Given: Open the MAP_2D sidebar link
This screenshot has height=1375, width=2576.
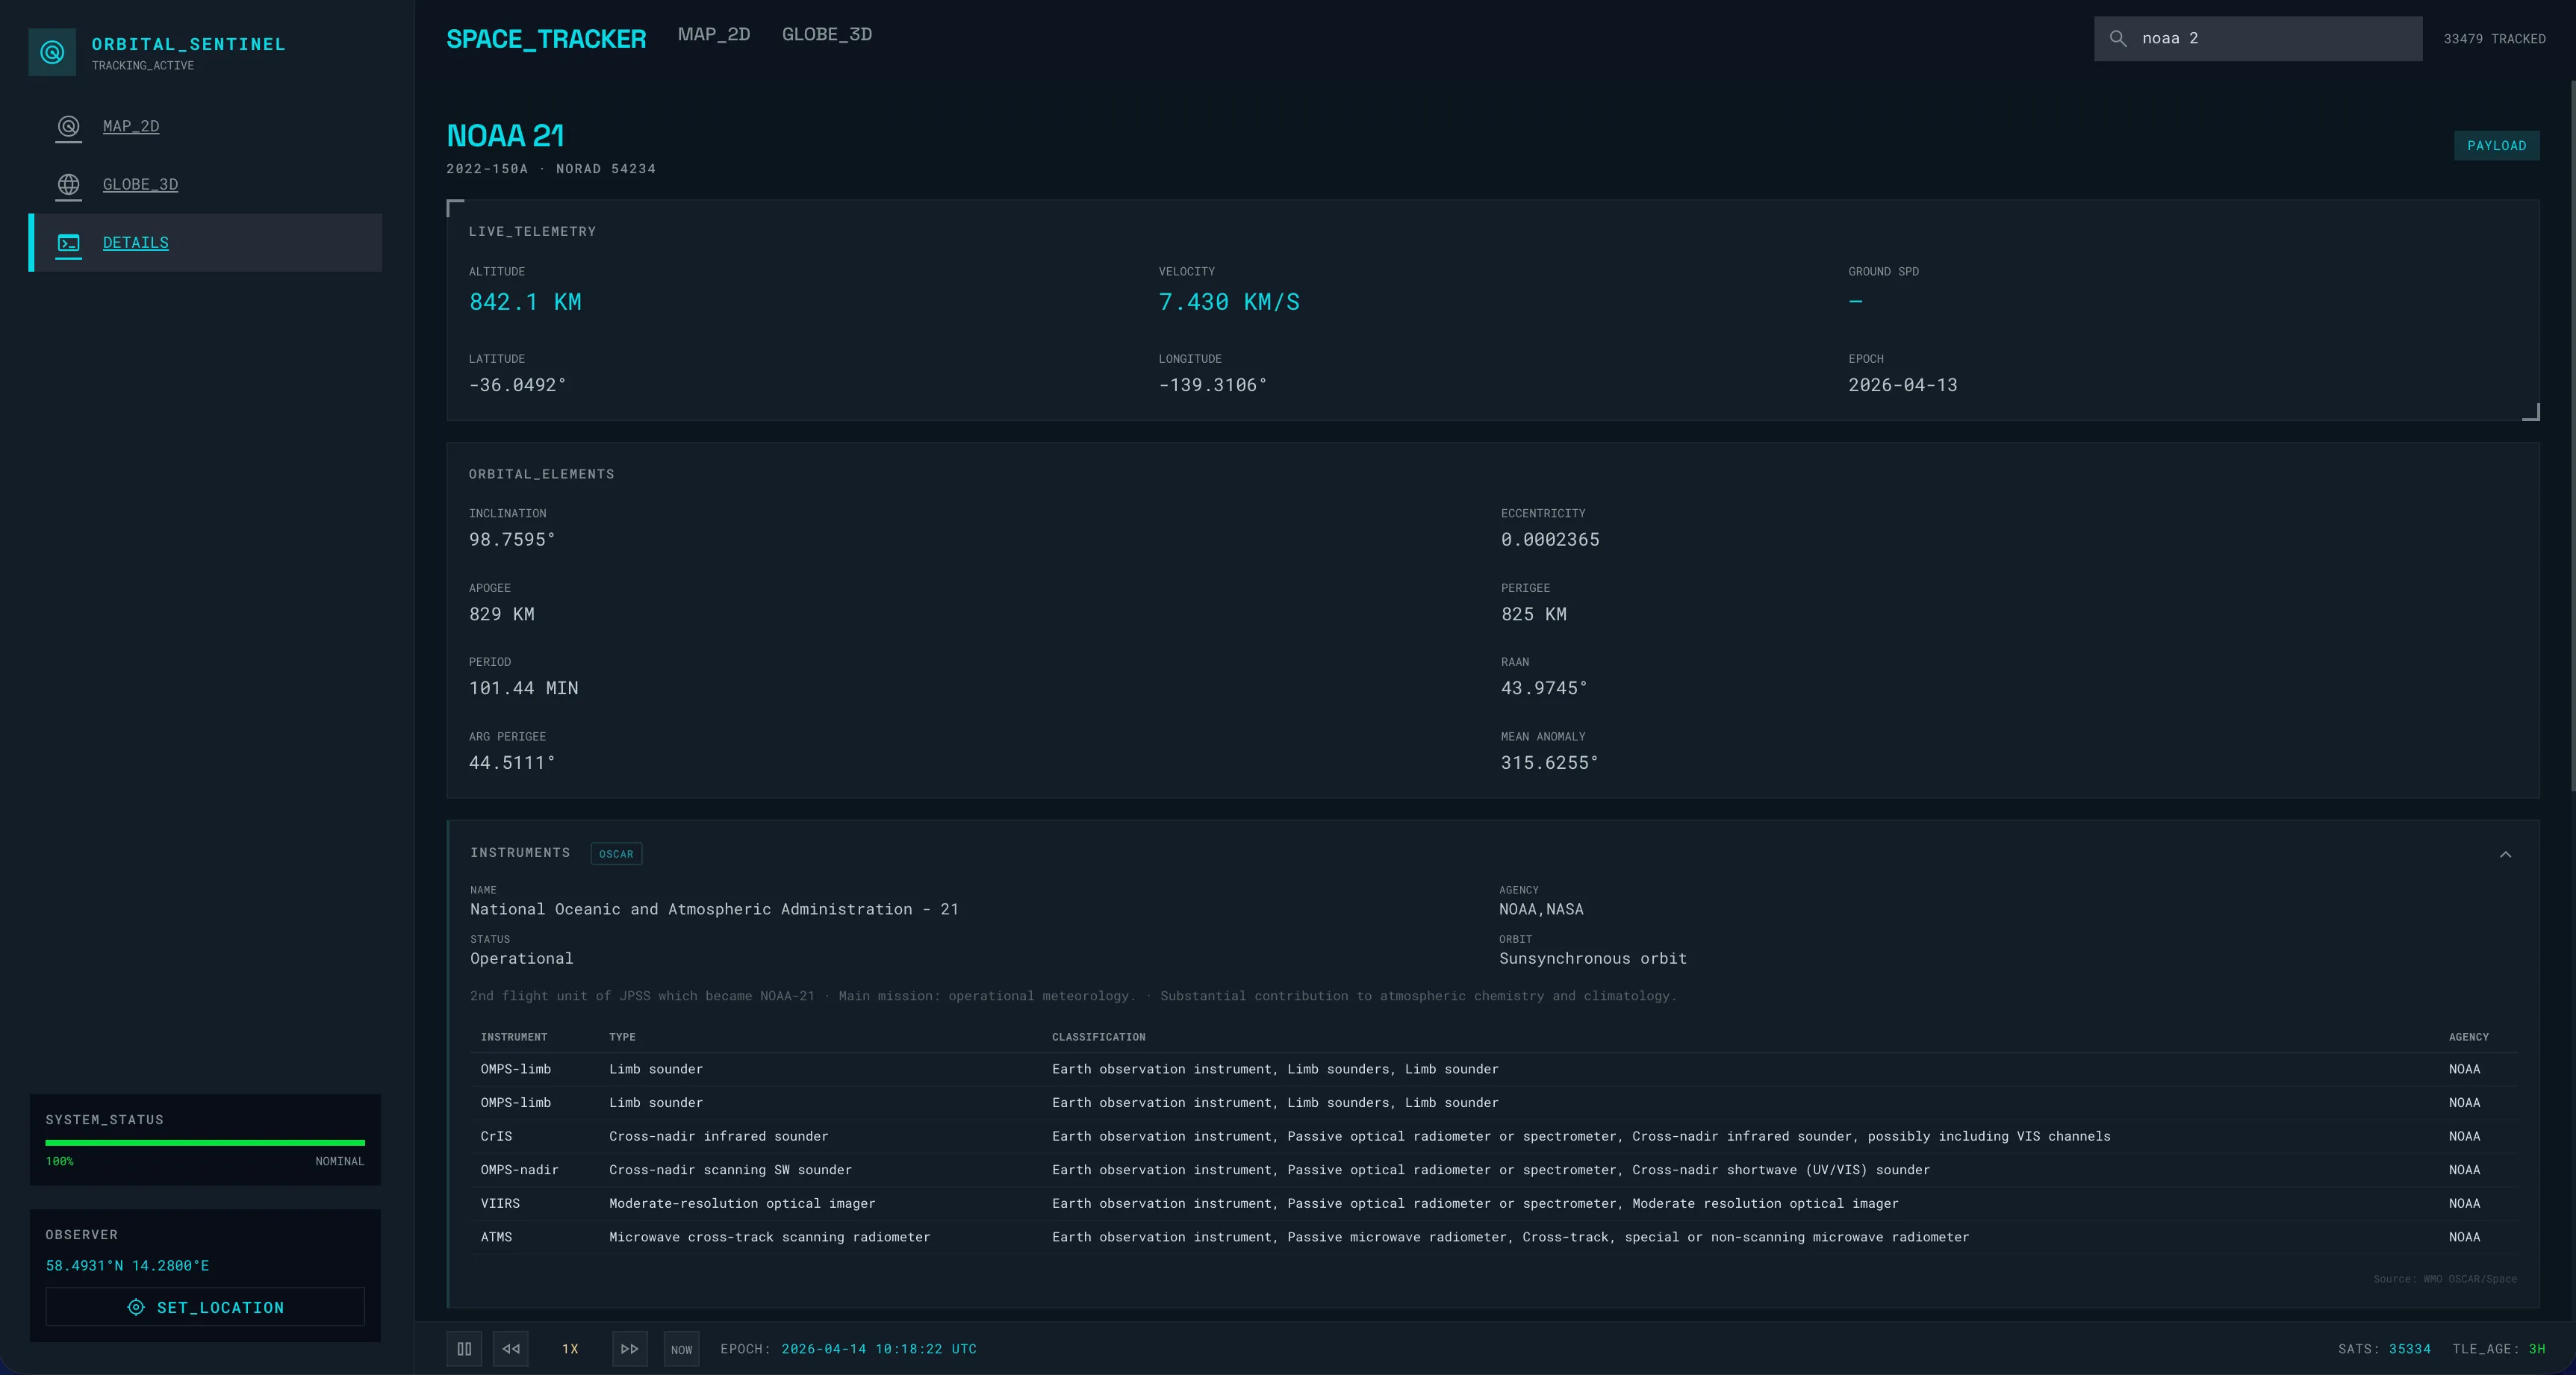Looking at the screenshot, I should click(x=131, y=126).
